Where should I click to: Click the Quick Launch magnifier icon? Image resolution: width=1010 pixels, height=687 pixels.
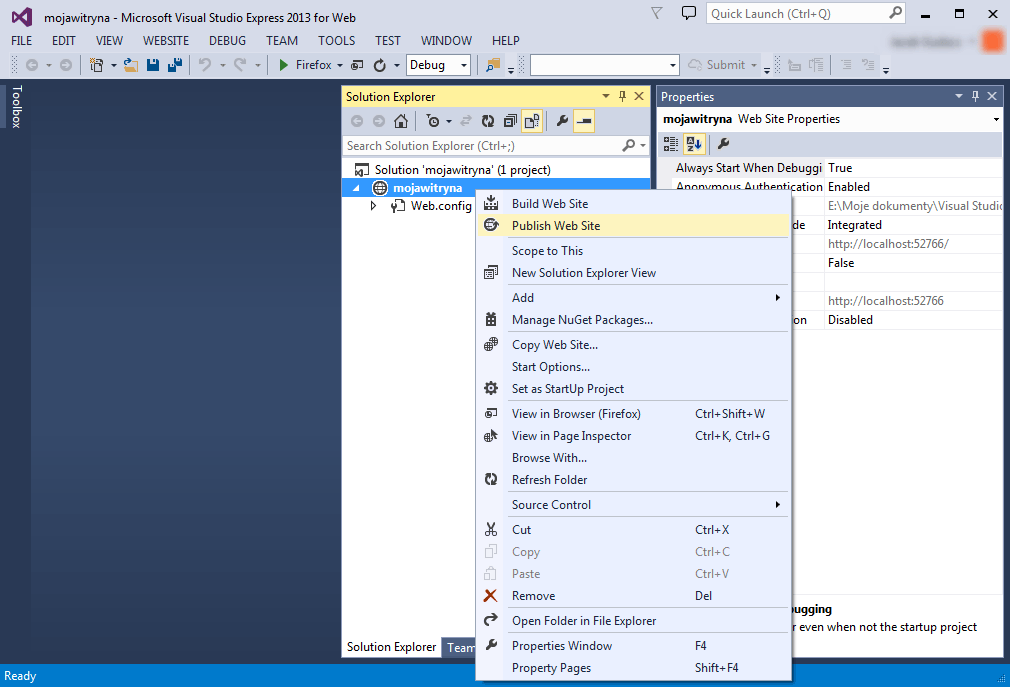point(895,13)
